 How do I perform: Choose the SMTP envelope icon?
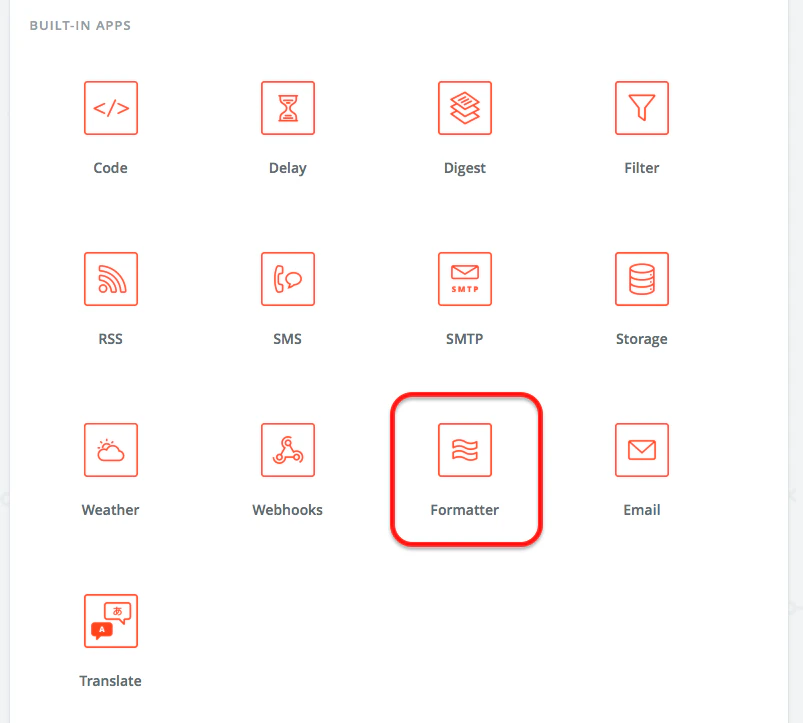pyautogui.click(x=465, y=279)
